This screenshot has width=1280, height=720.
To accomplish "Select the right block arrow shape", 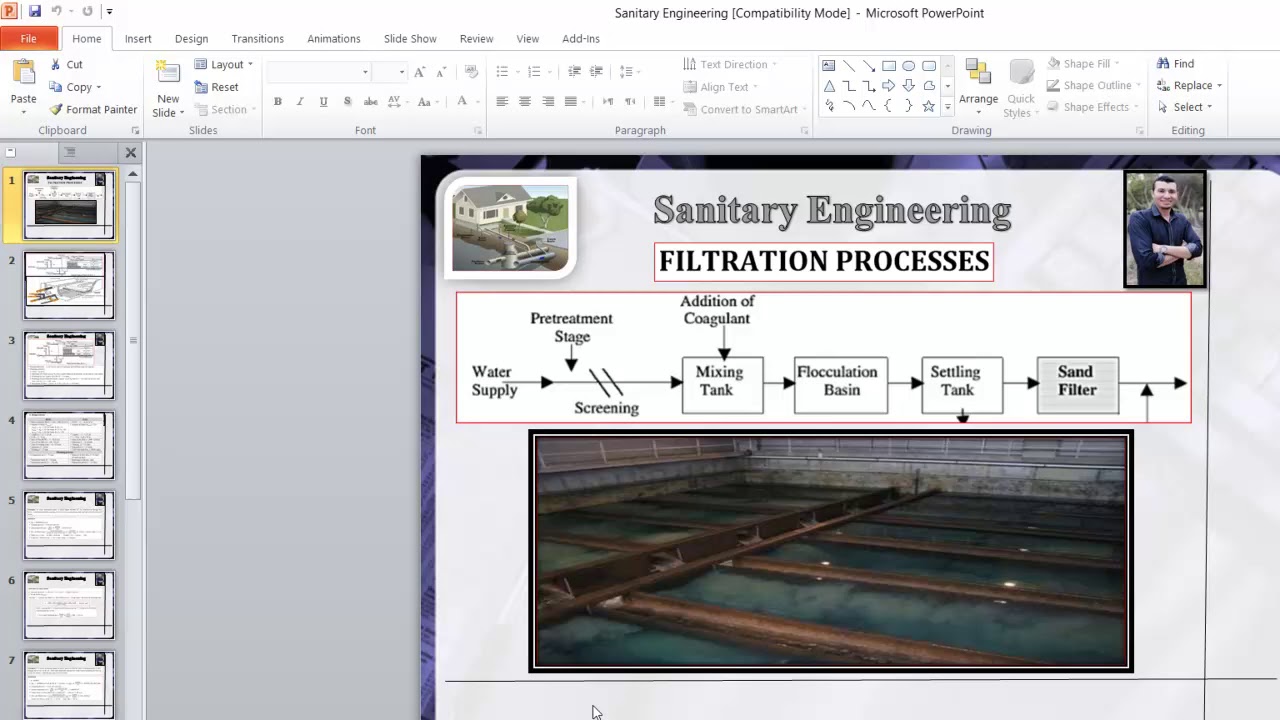I will click(x=889, y=86).
